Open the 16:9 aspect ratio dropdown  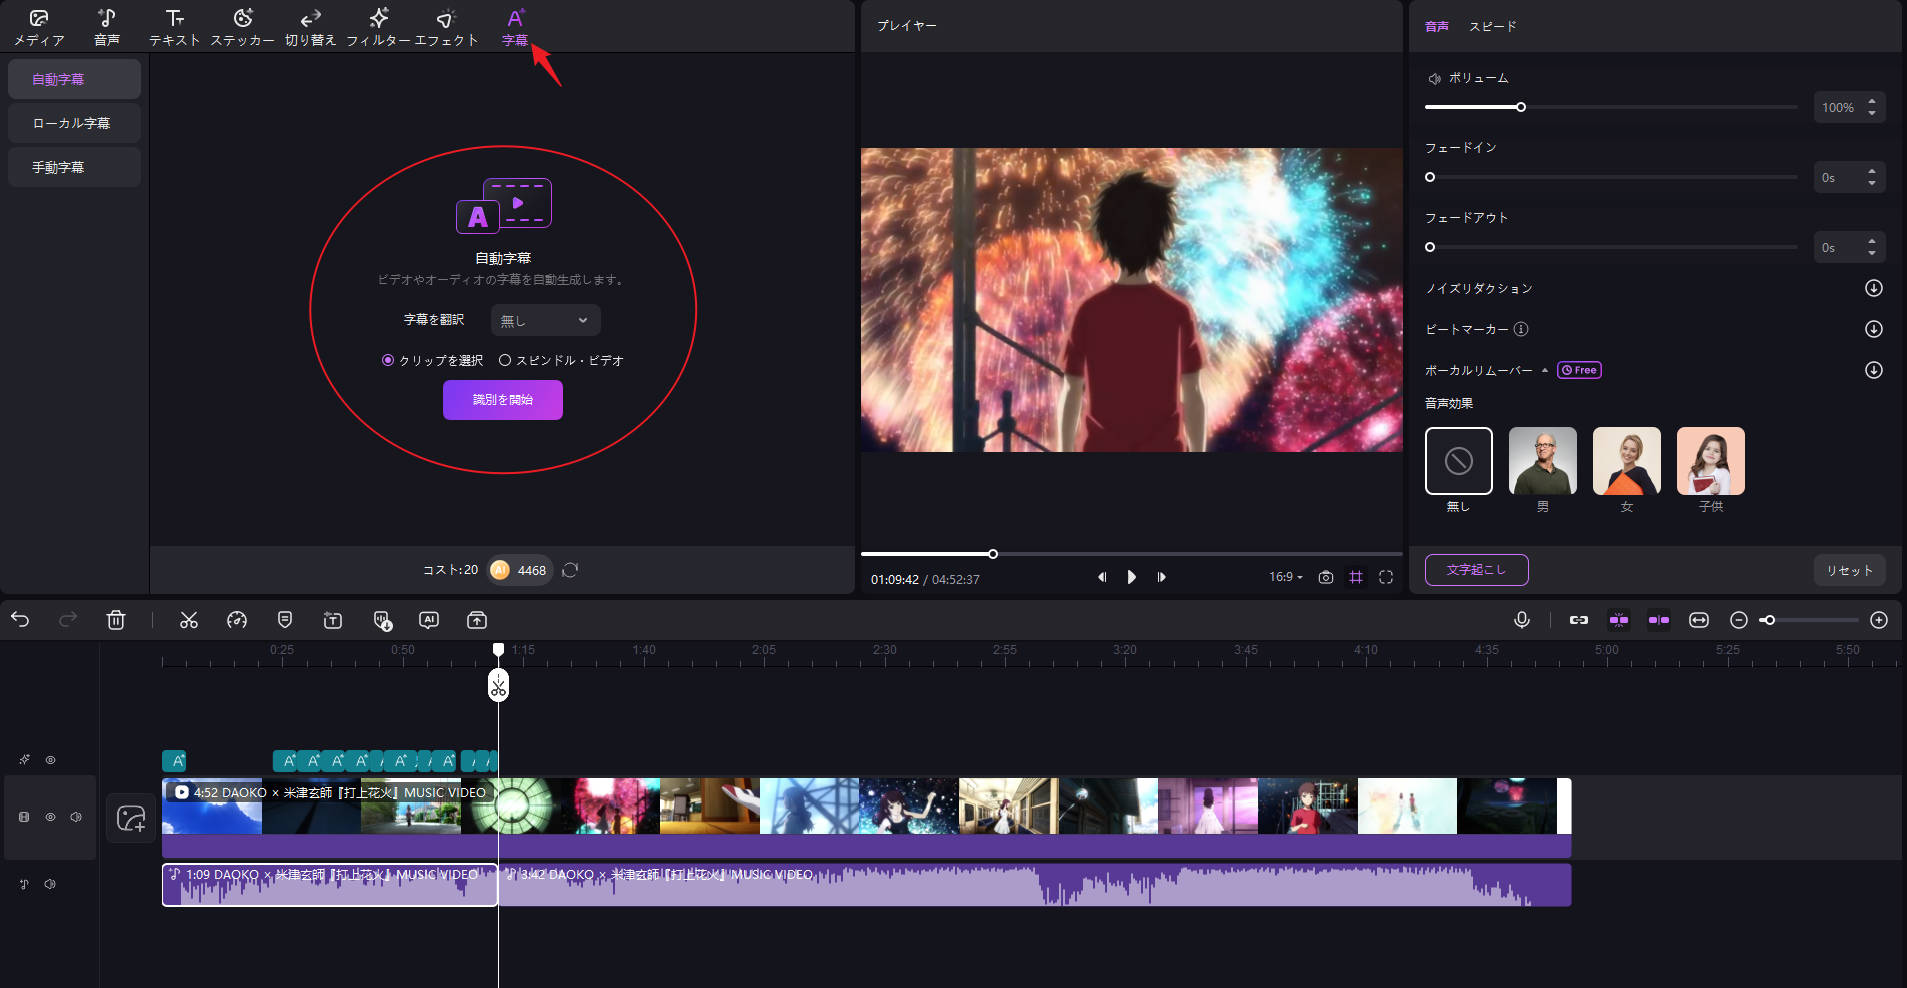tap(1285, 577)
